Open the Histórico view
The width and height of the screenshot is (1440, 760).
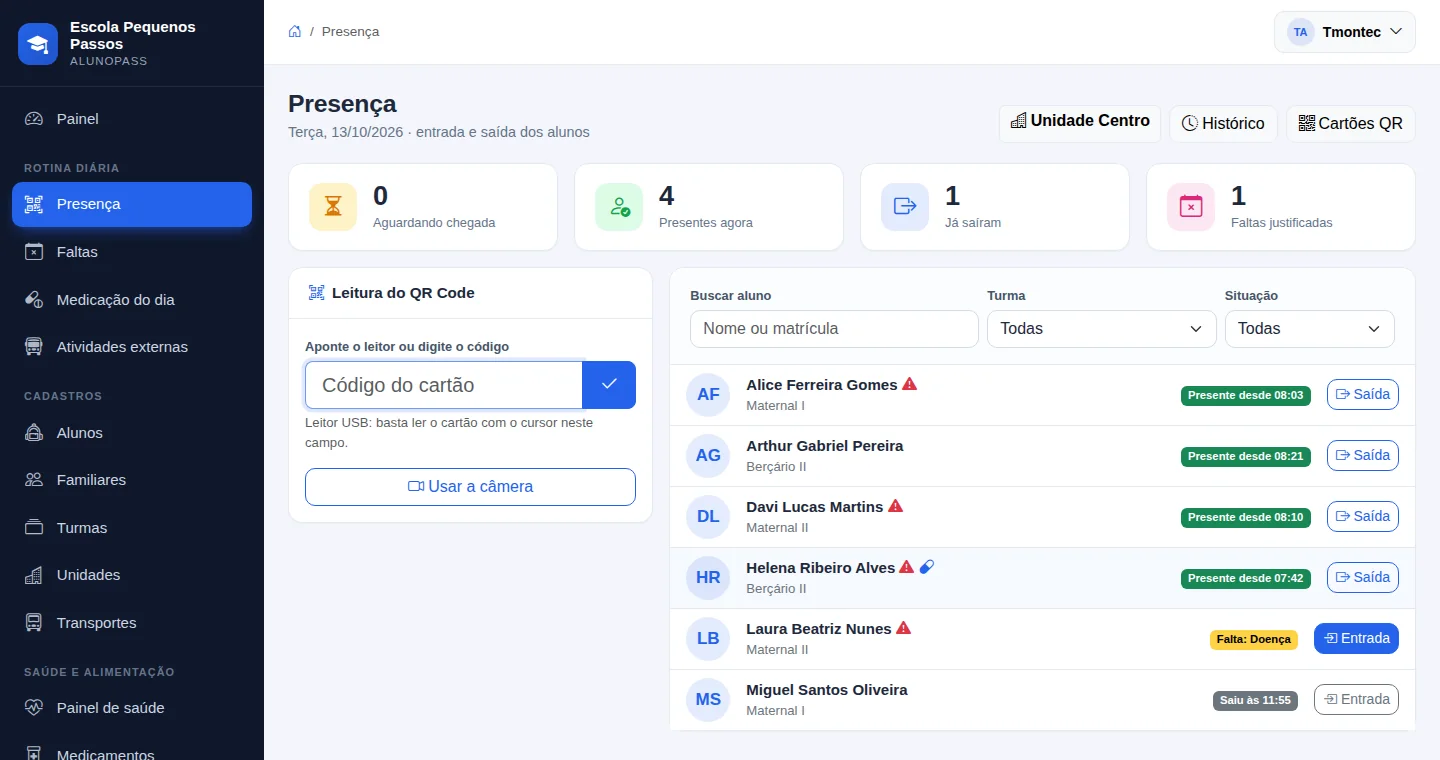pyautogui.click(x=1223, y=123)
